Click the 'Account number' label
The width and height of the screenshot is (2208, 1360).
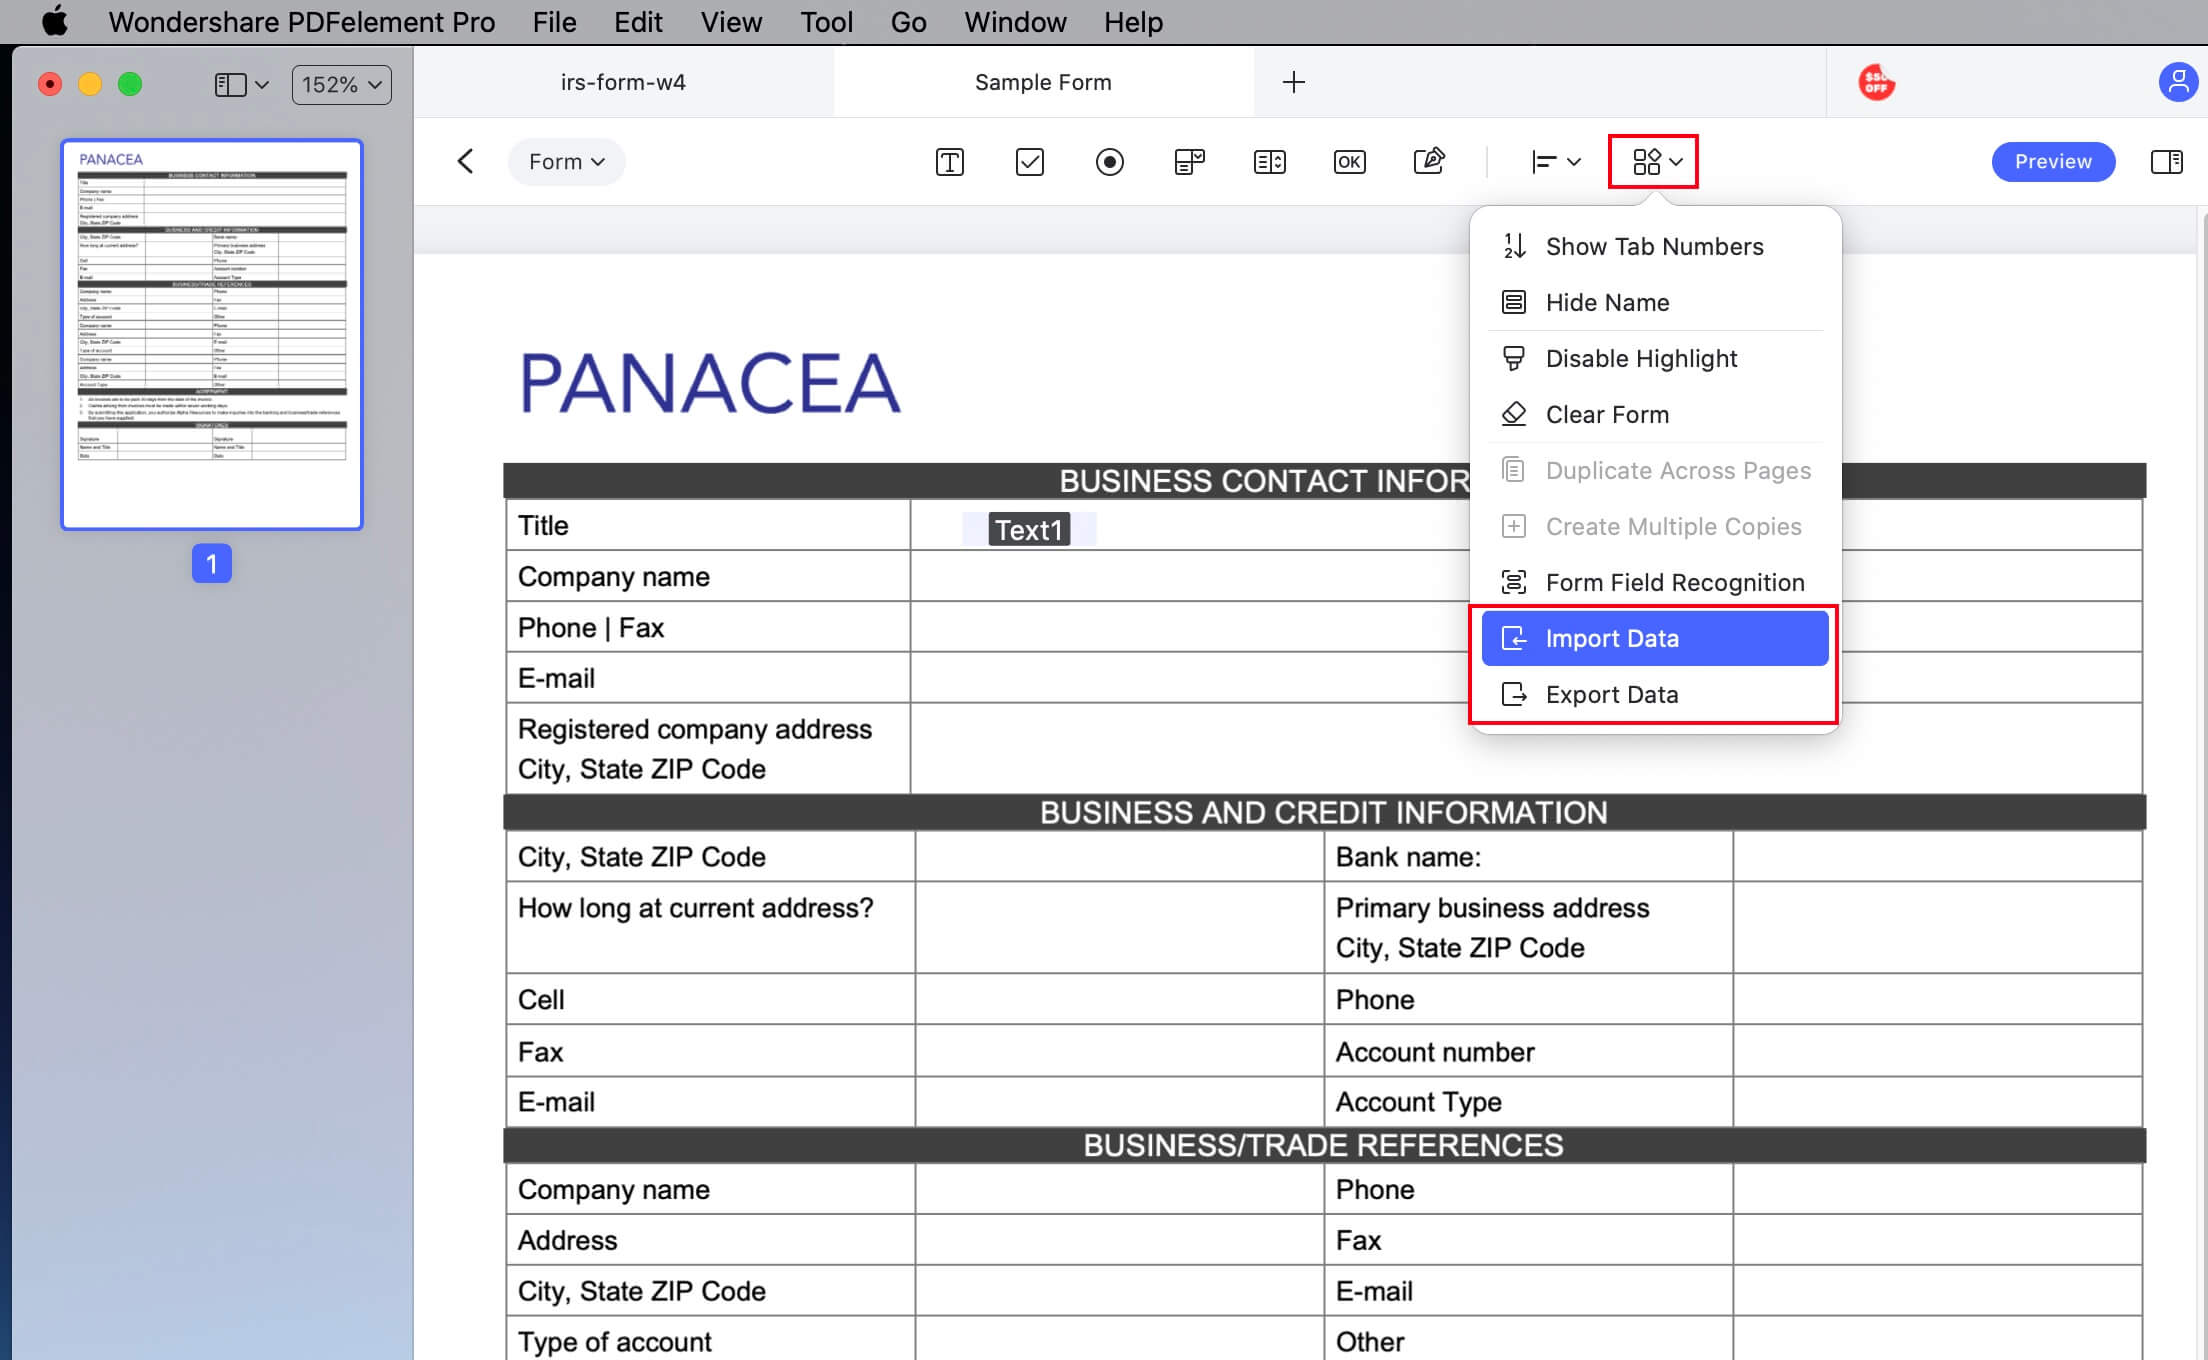coord(1435,1052)
